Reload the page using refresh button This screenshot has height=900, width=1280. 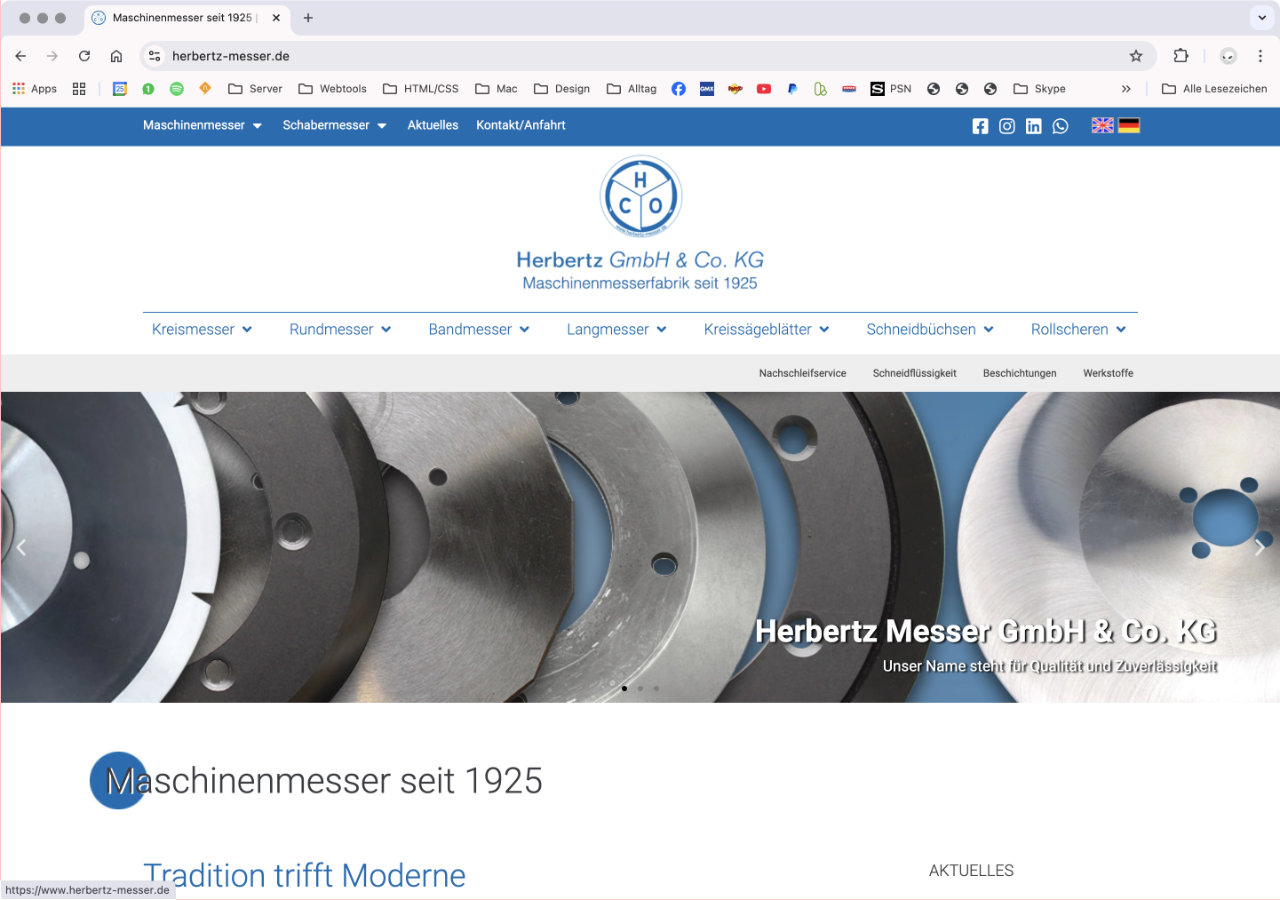(84, 56)
